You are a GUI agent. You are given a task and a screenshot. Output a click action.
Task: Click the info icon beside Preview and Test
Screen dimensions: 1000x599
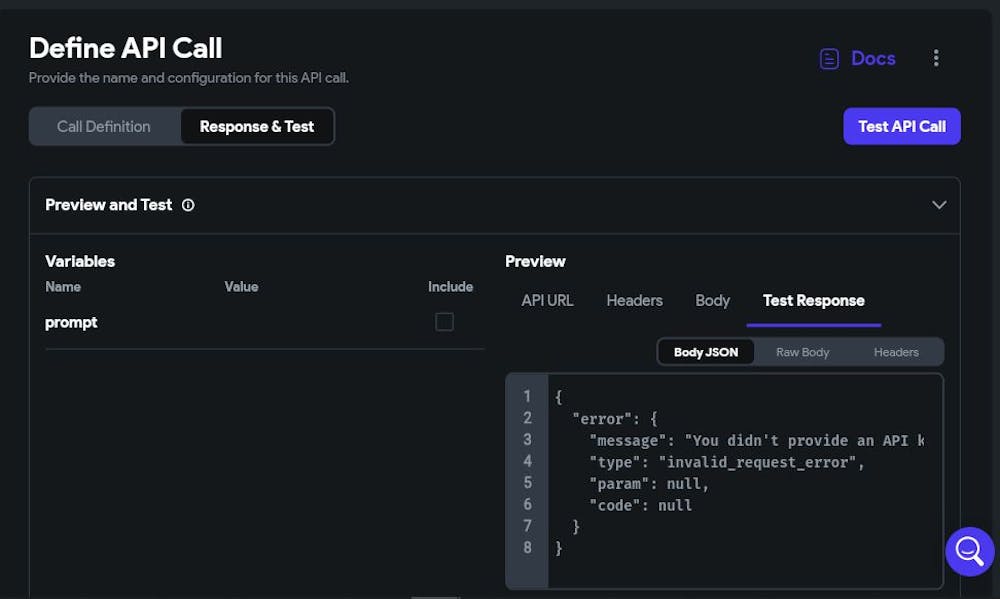[188, 205]
